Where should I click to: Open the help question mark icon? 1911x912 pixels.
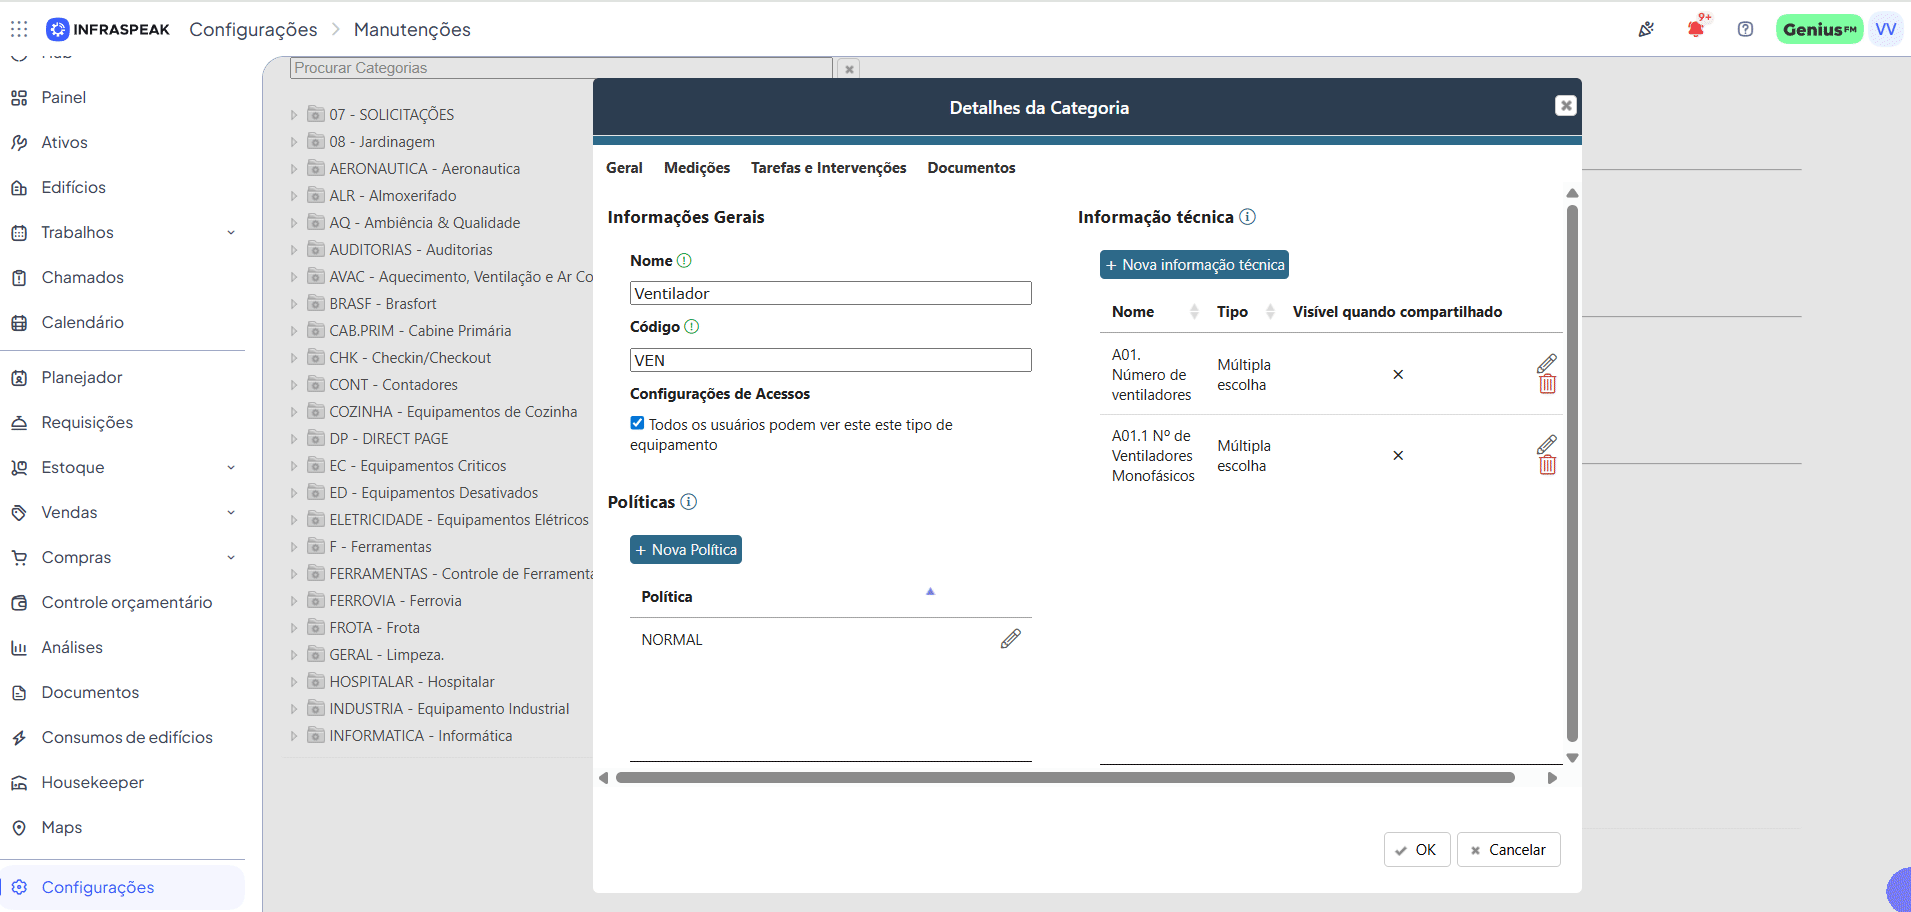pyautogui.click(x=1745, y=29)
